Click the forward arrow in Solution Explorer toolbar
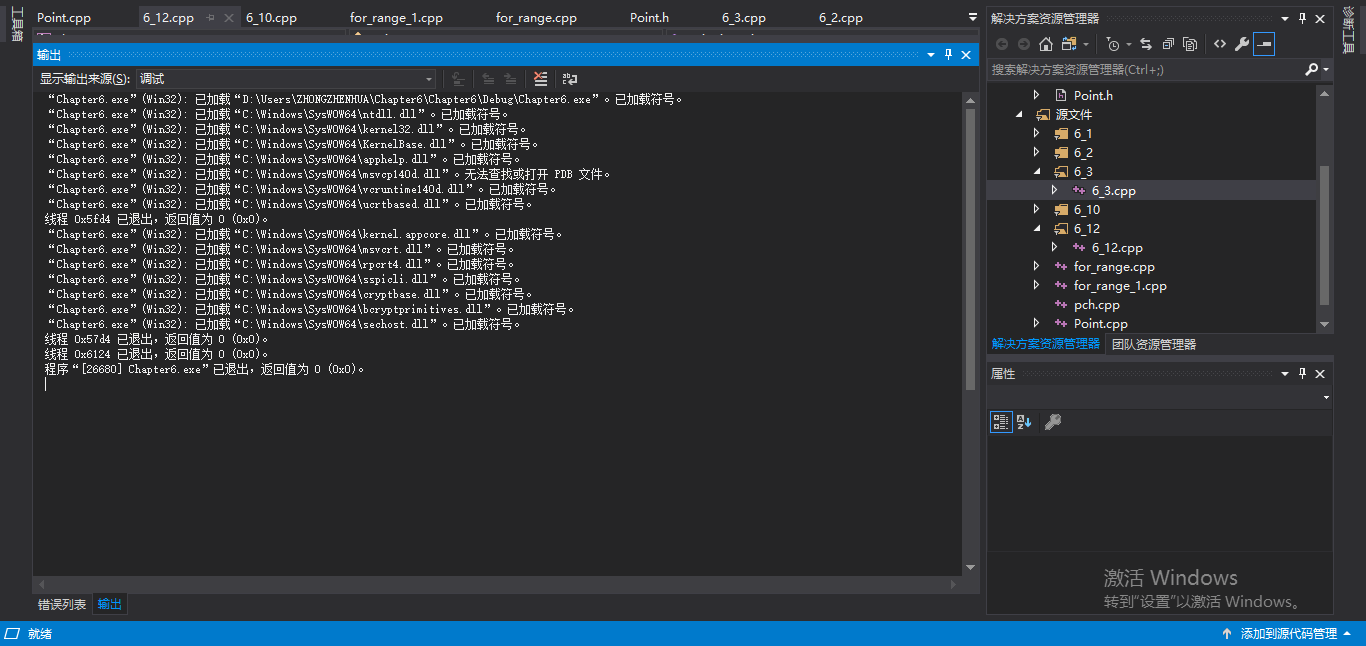The width and height of the screenshot is (1366, 646). 1024,44
